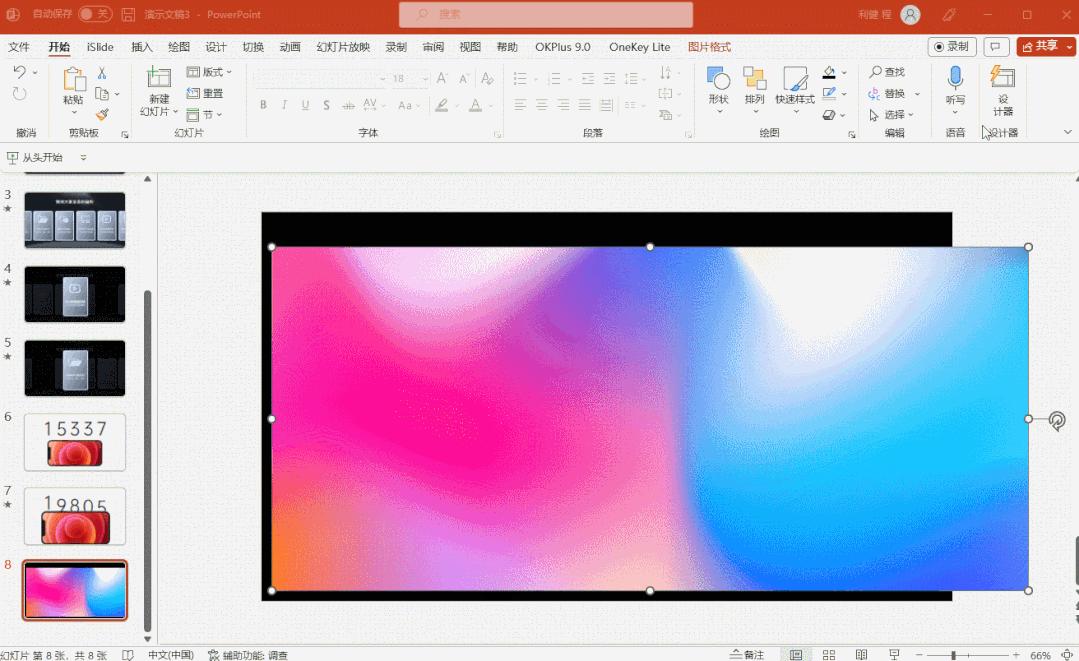Start Dictate (听写) microphone
This screenshot has height=661, width=1079.
[x=955, y=86]
